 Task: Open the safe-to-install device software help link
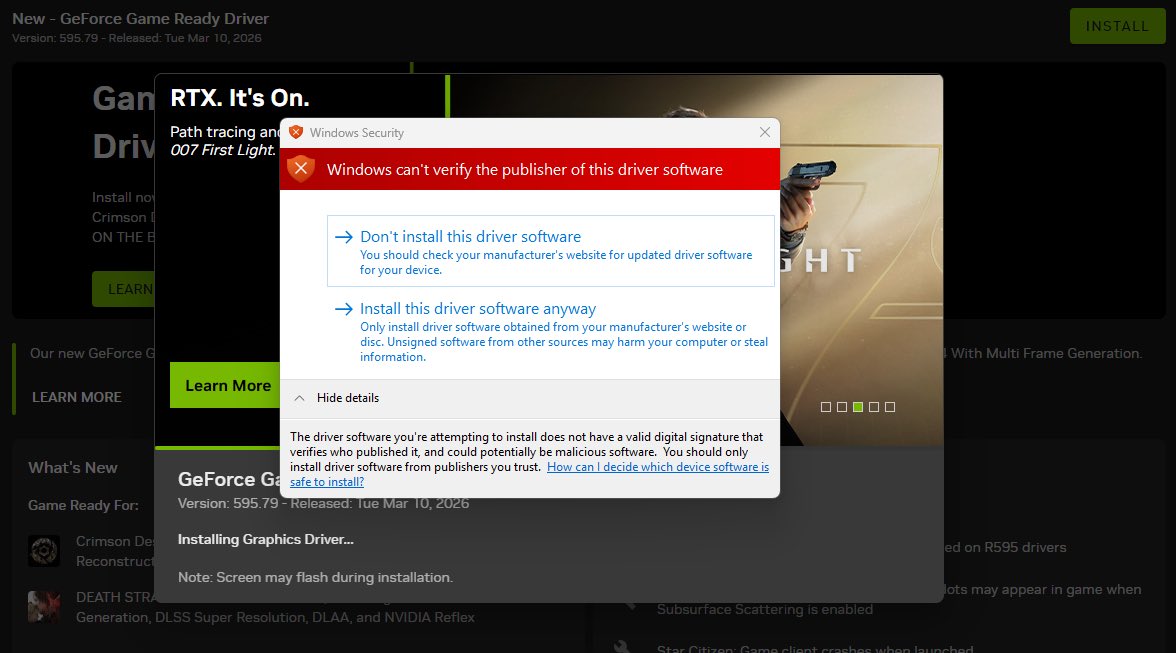[530, 475]
